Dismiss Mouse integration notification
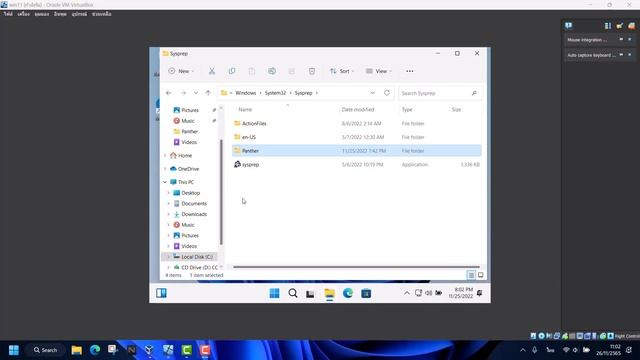 click(630, 40)
